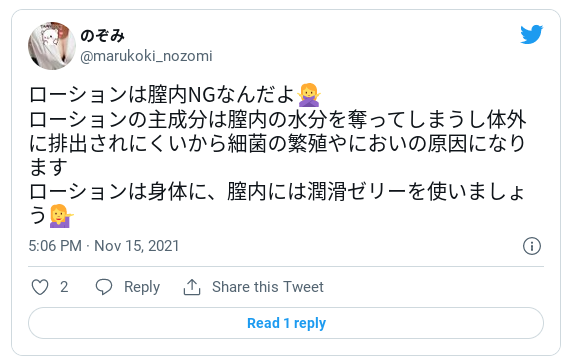The image size is (569, 363).
Task: Open the @marukoki_nozomi handle link
Action: click(x=146, y=56)
